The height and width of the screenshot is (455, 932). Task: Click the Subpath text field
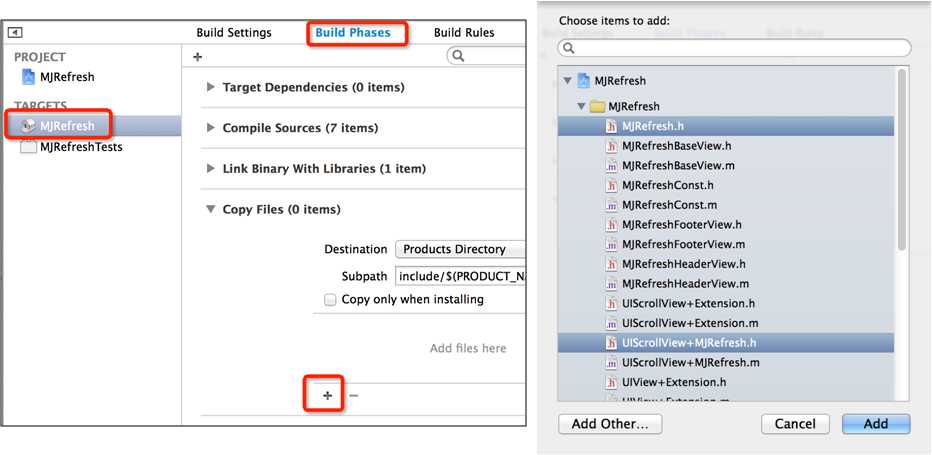(x=460, y=277)
